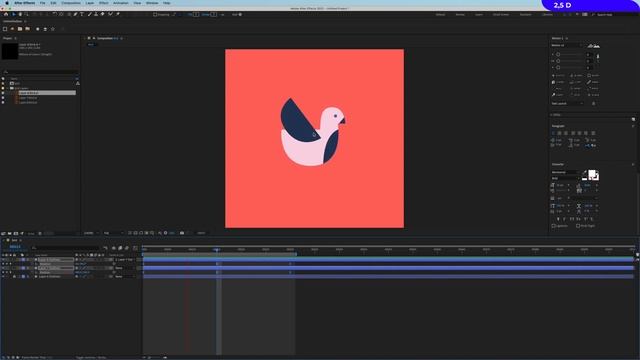
Task: Click first icon in Motion toolbar row
Action: point(553,76)
